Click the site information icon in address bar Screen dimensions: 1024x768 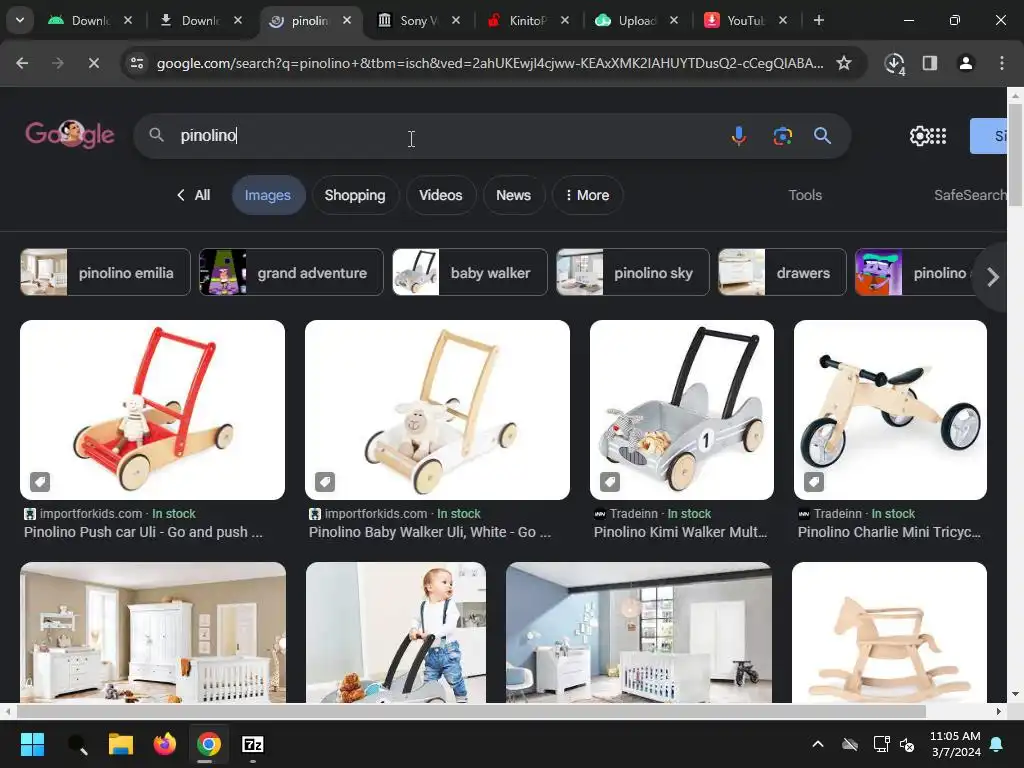click(x=137, y=63)
